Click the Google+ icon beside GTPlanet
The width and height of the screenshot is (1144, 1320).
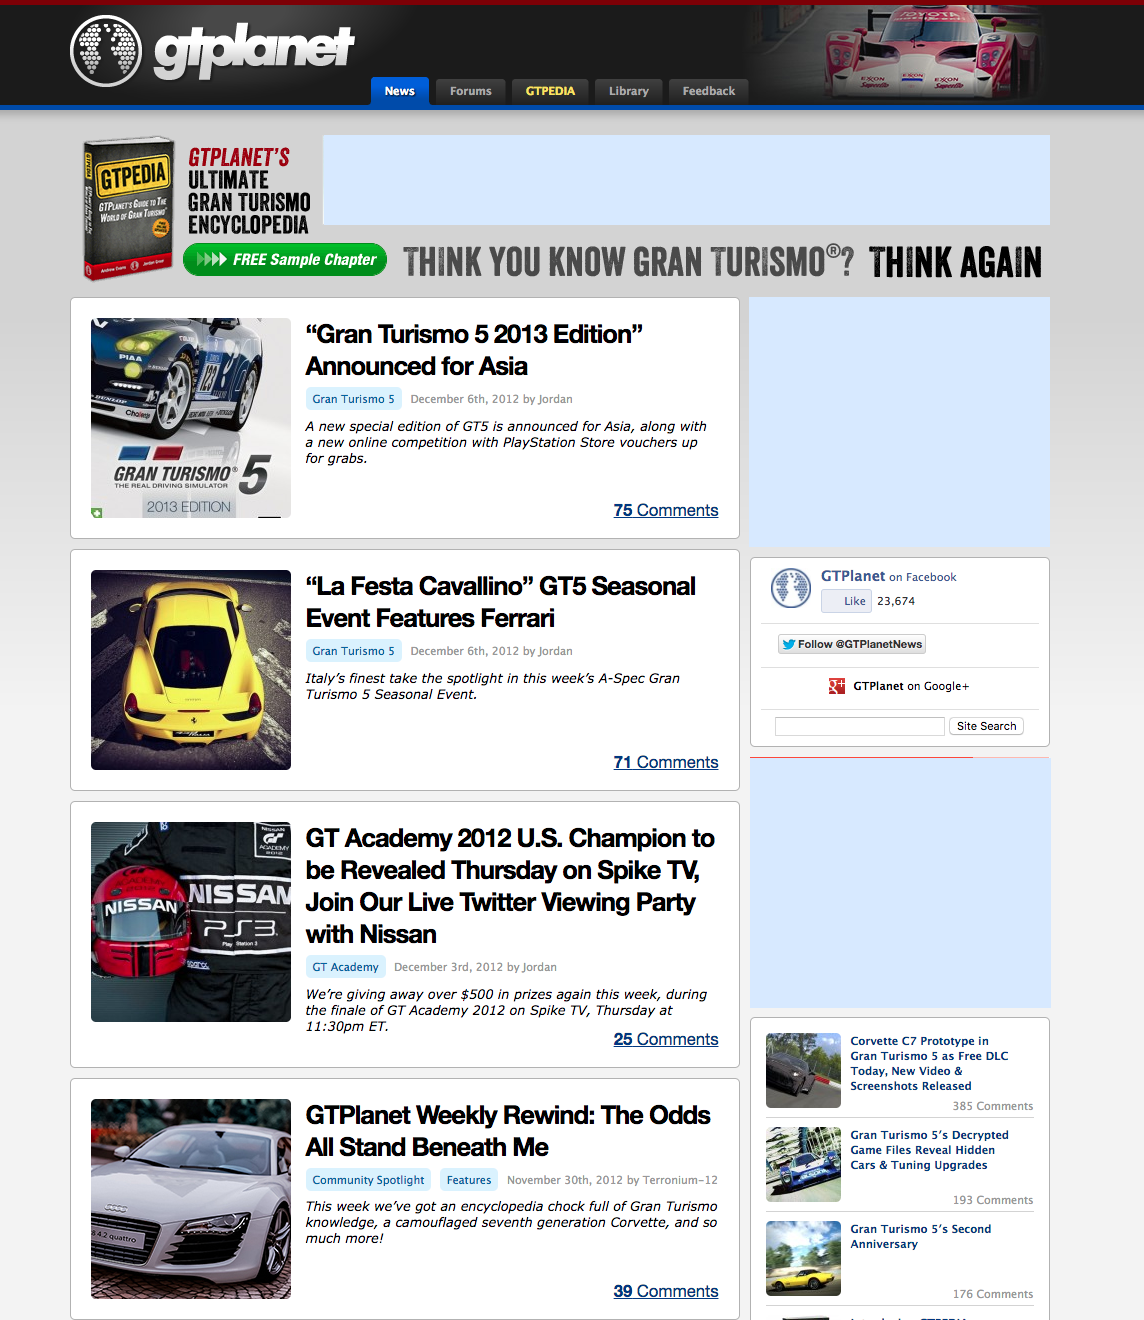pos(837,686)
